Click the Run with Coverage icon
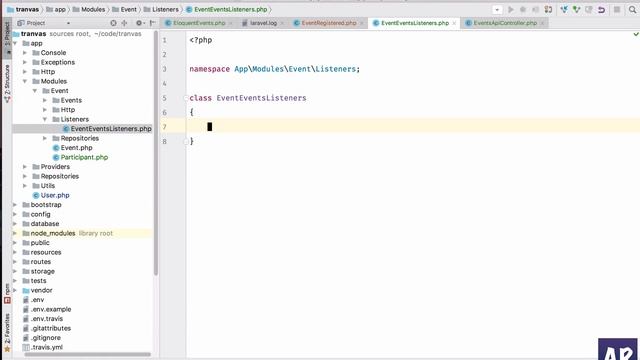This screenshot has height=360, width=640. point(535,9)
